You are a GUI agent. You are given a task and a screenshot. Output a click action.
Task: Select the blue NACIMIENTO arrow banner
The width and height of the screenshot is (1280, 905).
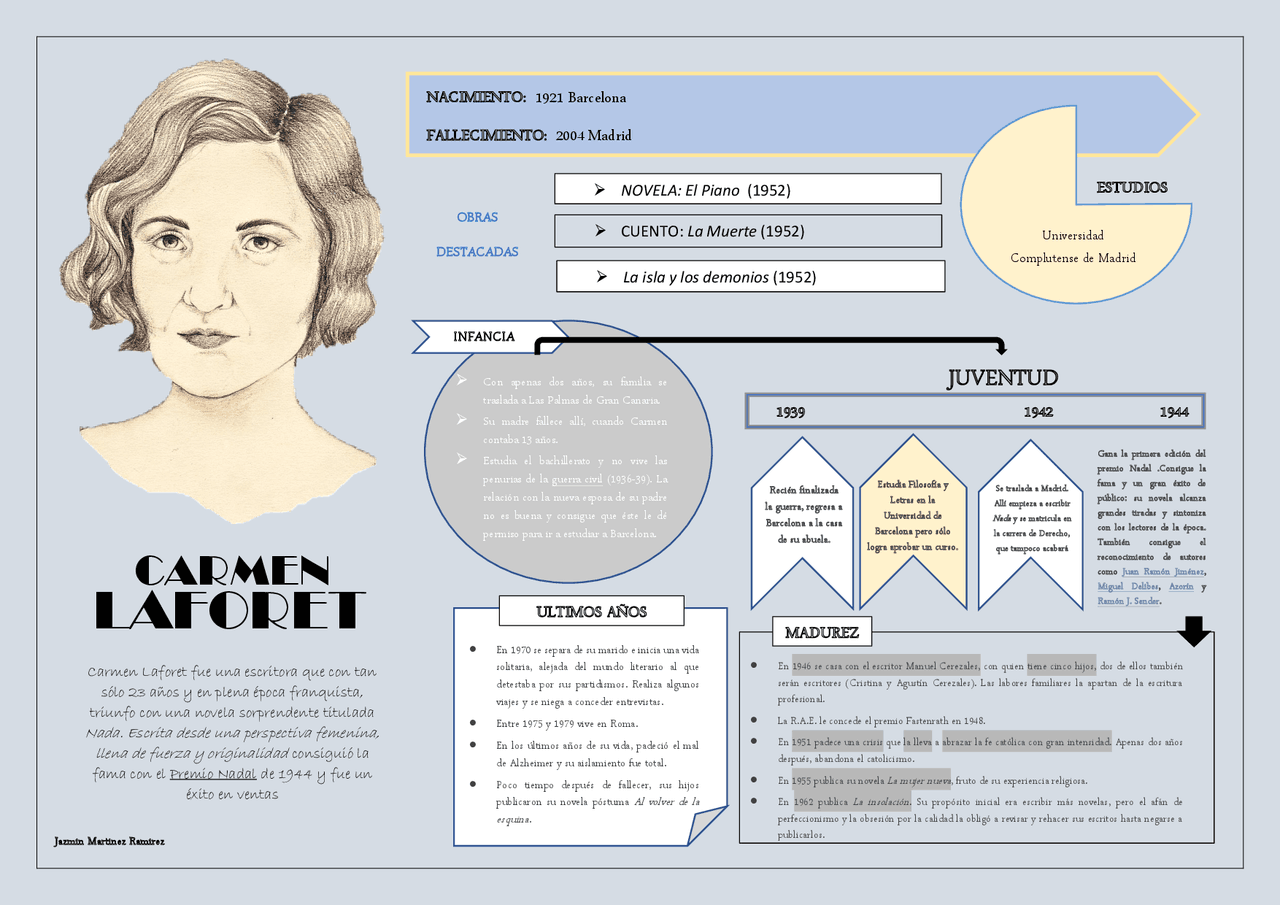click(x=780, y=115)
